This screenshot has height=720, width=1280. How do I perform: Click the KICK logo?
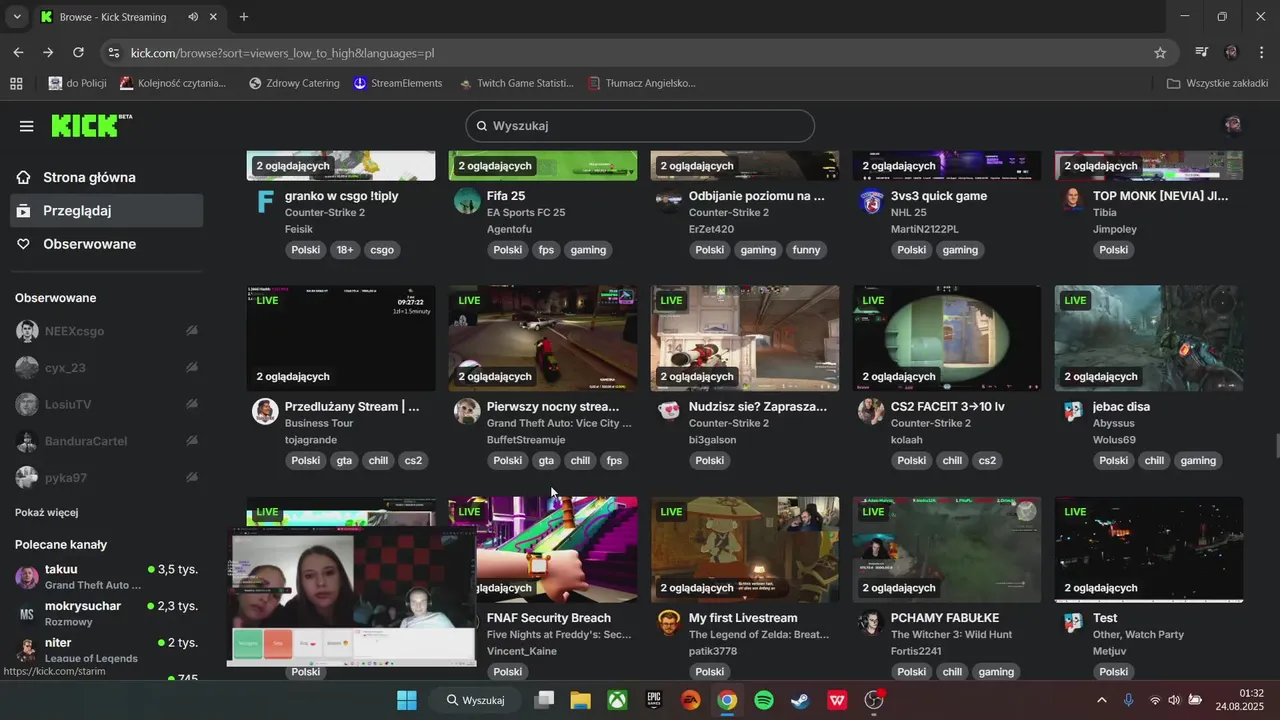tap(91, 125)
